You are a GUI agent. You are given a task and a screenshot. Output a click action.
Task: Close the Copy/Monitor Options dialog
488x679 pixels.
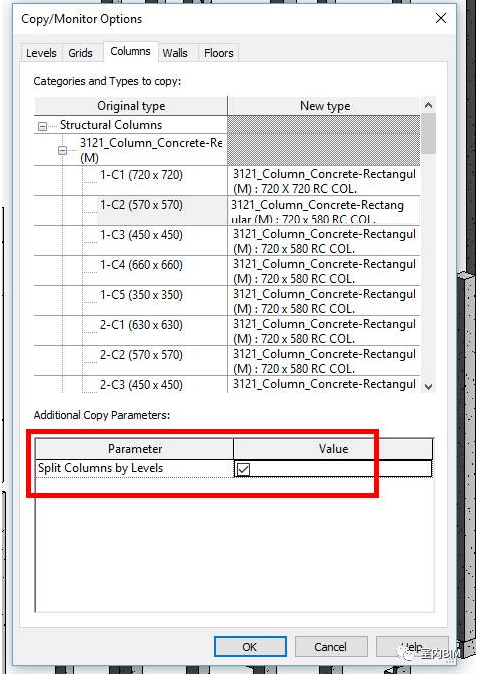click(441, 18)
